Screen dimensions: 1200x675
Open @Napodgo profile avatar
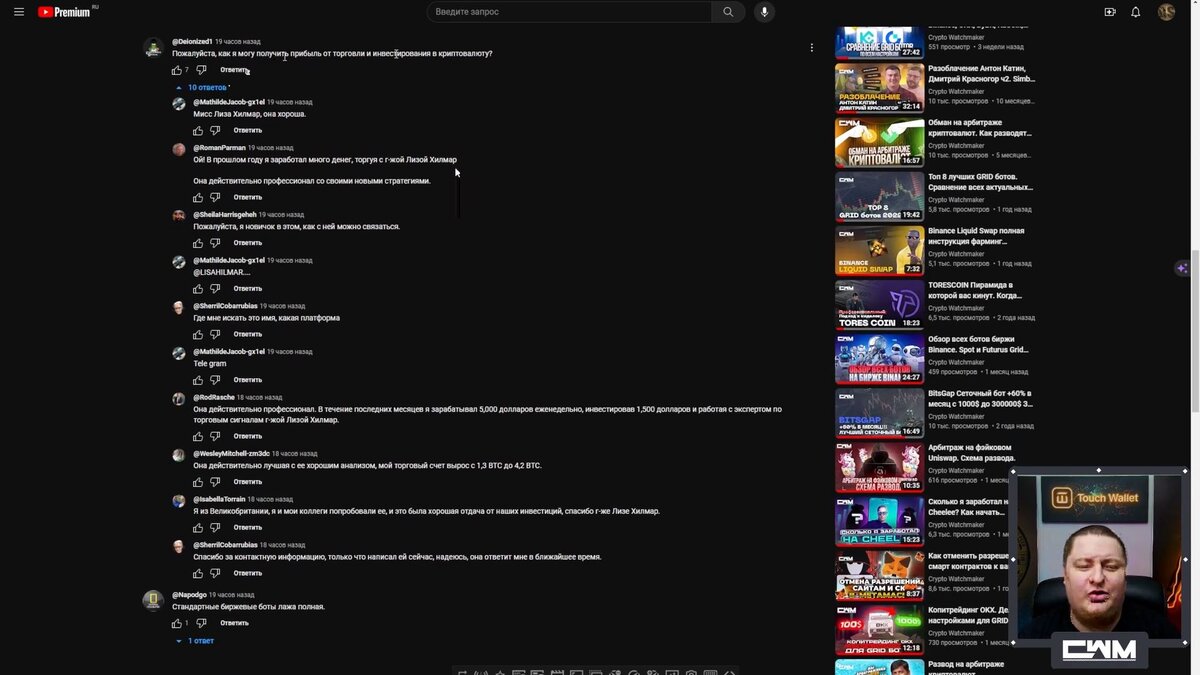(x=153, y=600)
